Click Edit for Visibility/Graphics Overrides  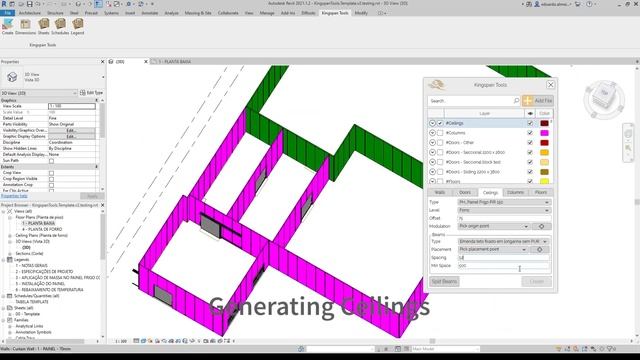tap(71, 130)
